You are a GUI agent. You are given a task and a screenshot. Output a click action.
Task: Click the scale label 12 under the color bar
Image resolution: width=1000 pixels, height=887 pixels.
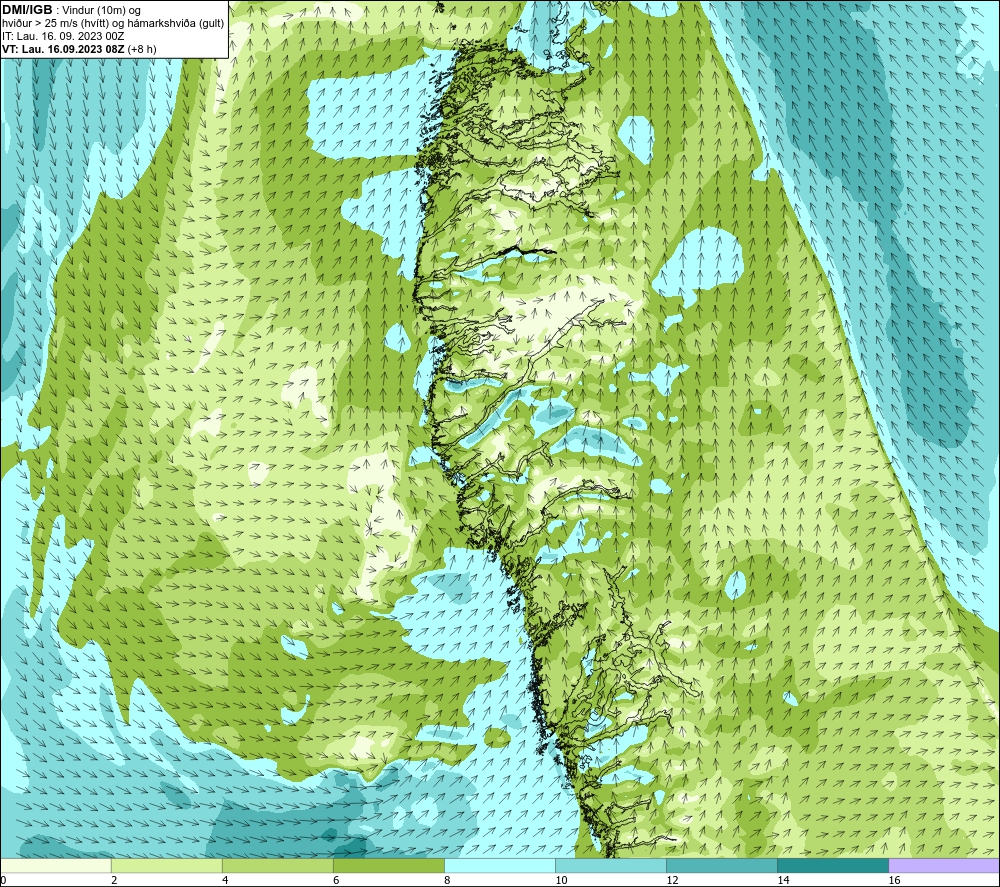(672, 881)
